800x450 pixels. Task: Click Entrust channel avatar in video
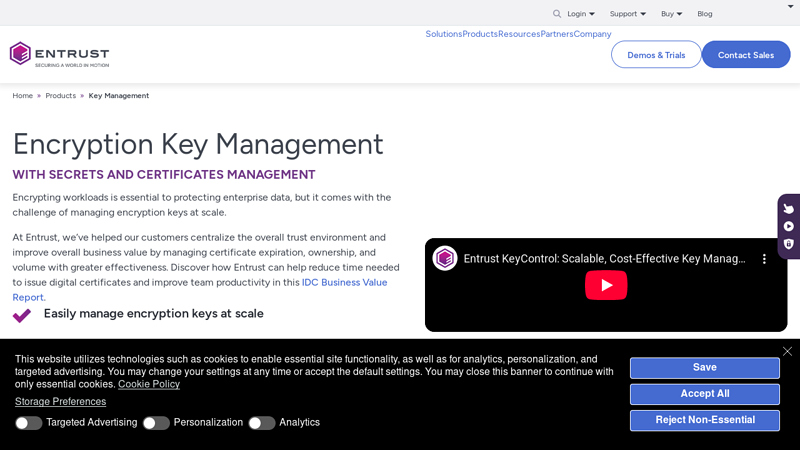point(444,258)
